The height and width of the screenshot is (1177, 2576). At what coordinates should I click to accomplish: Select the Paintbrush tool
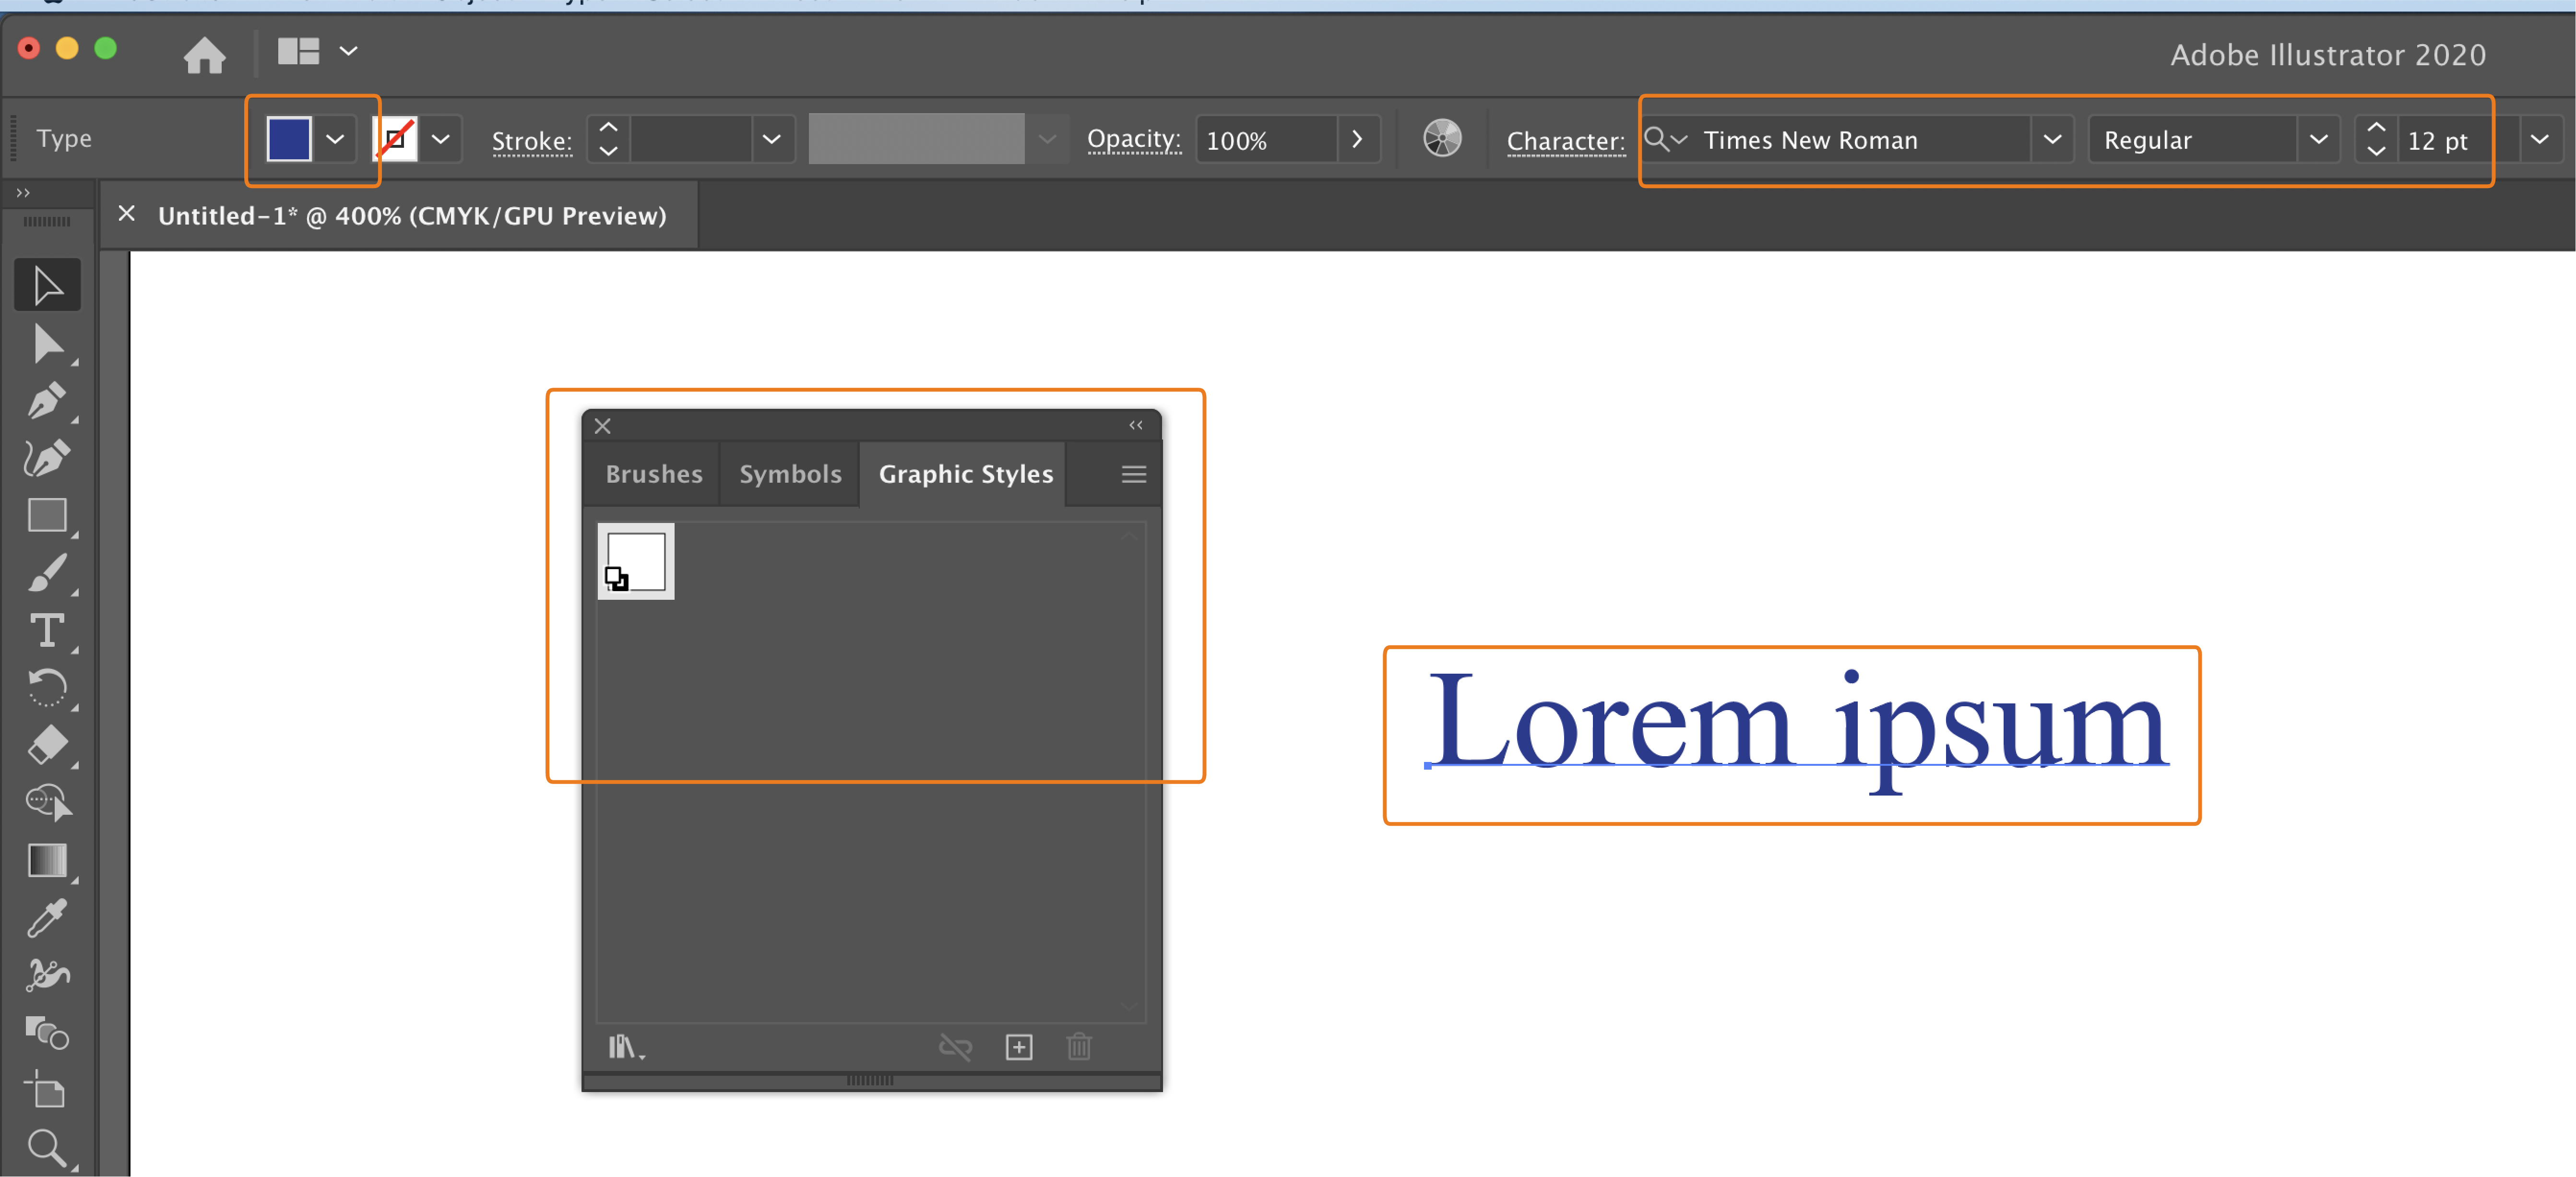47,573
